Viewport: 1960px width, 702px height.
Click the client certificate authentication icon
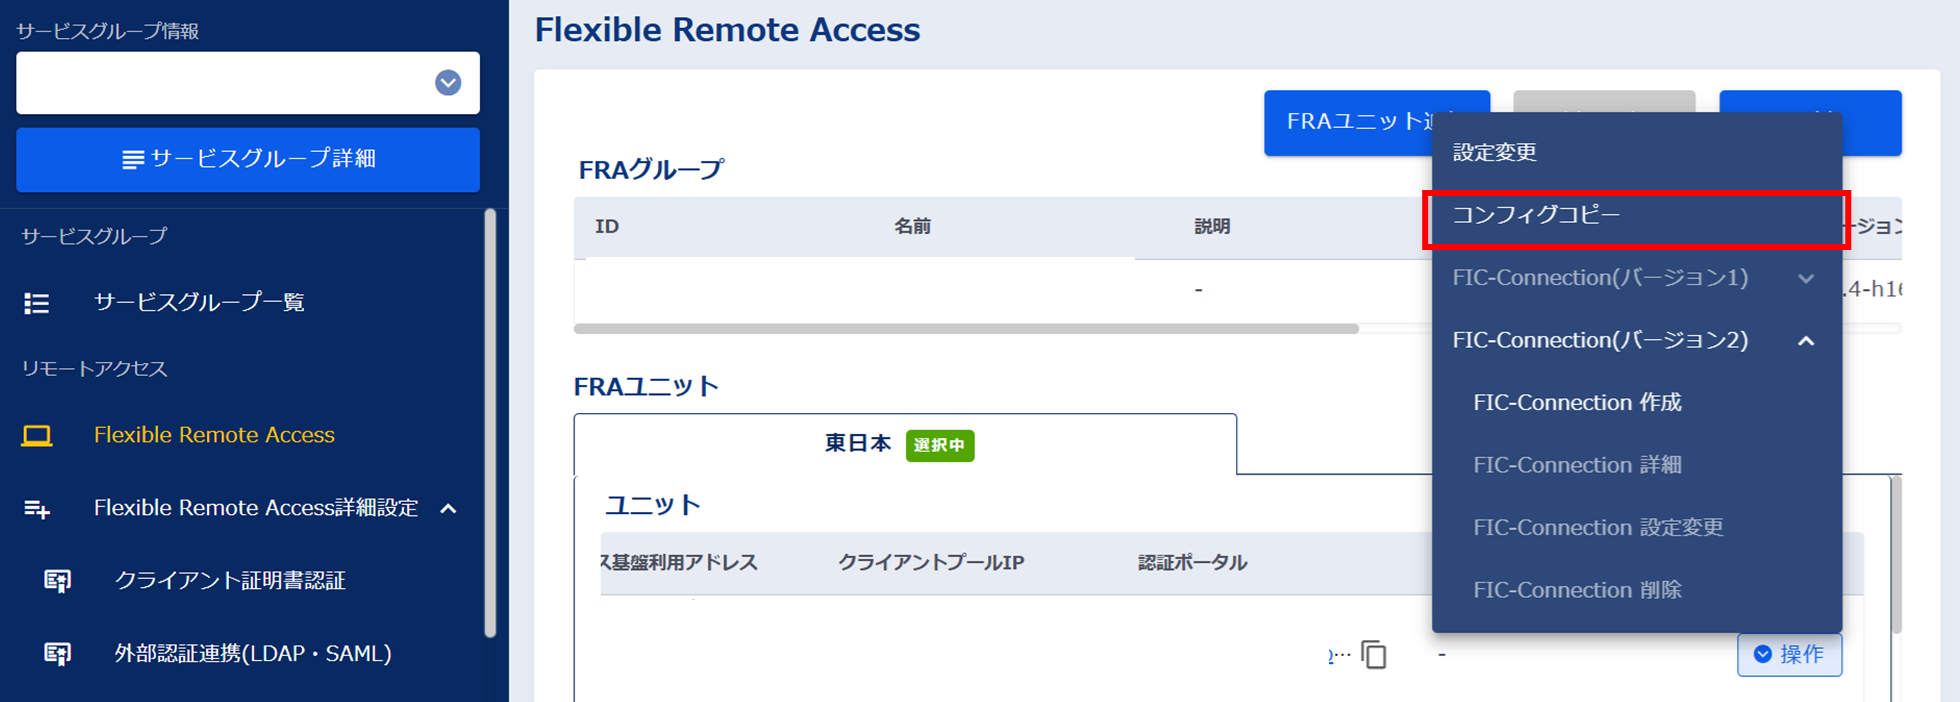pos(58,581)
